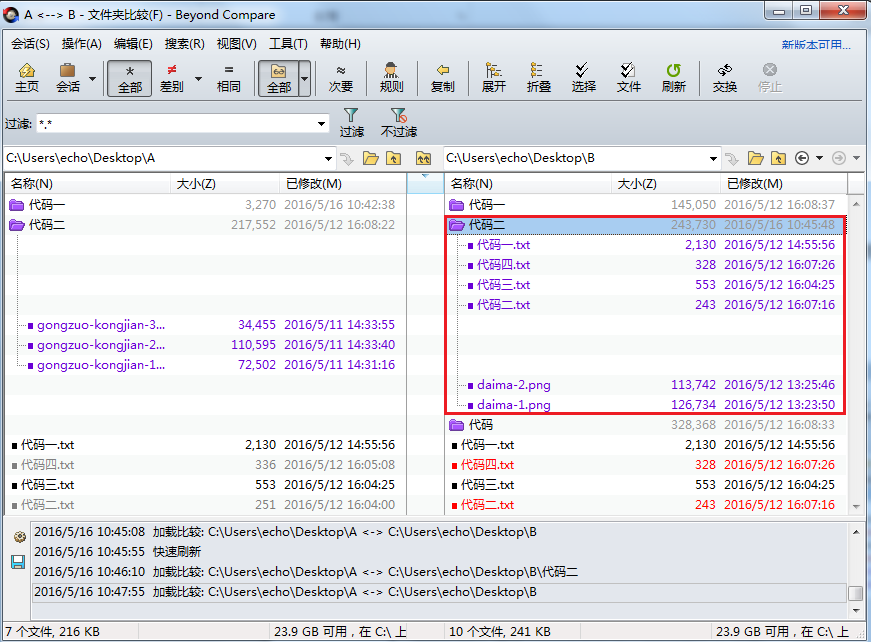Toggle the 差别 (Differences) display filter
Image resolution: width=871 pixels, height=642 pixels.
point(172,77)
